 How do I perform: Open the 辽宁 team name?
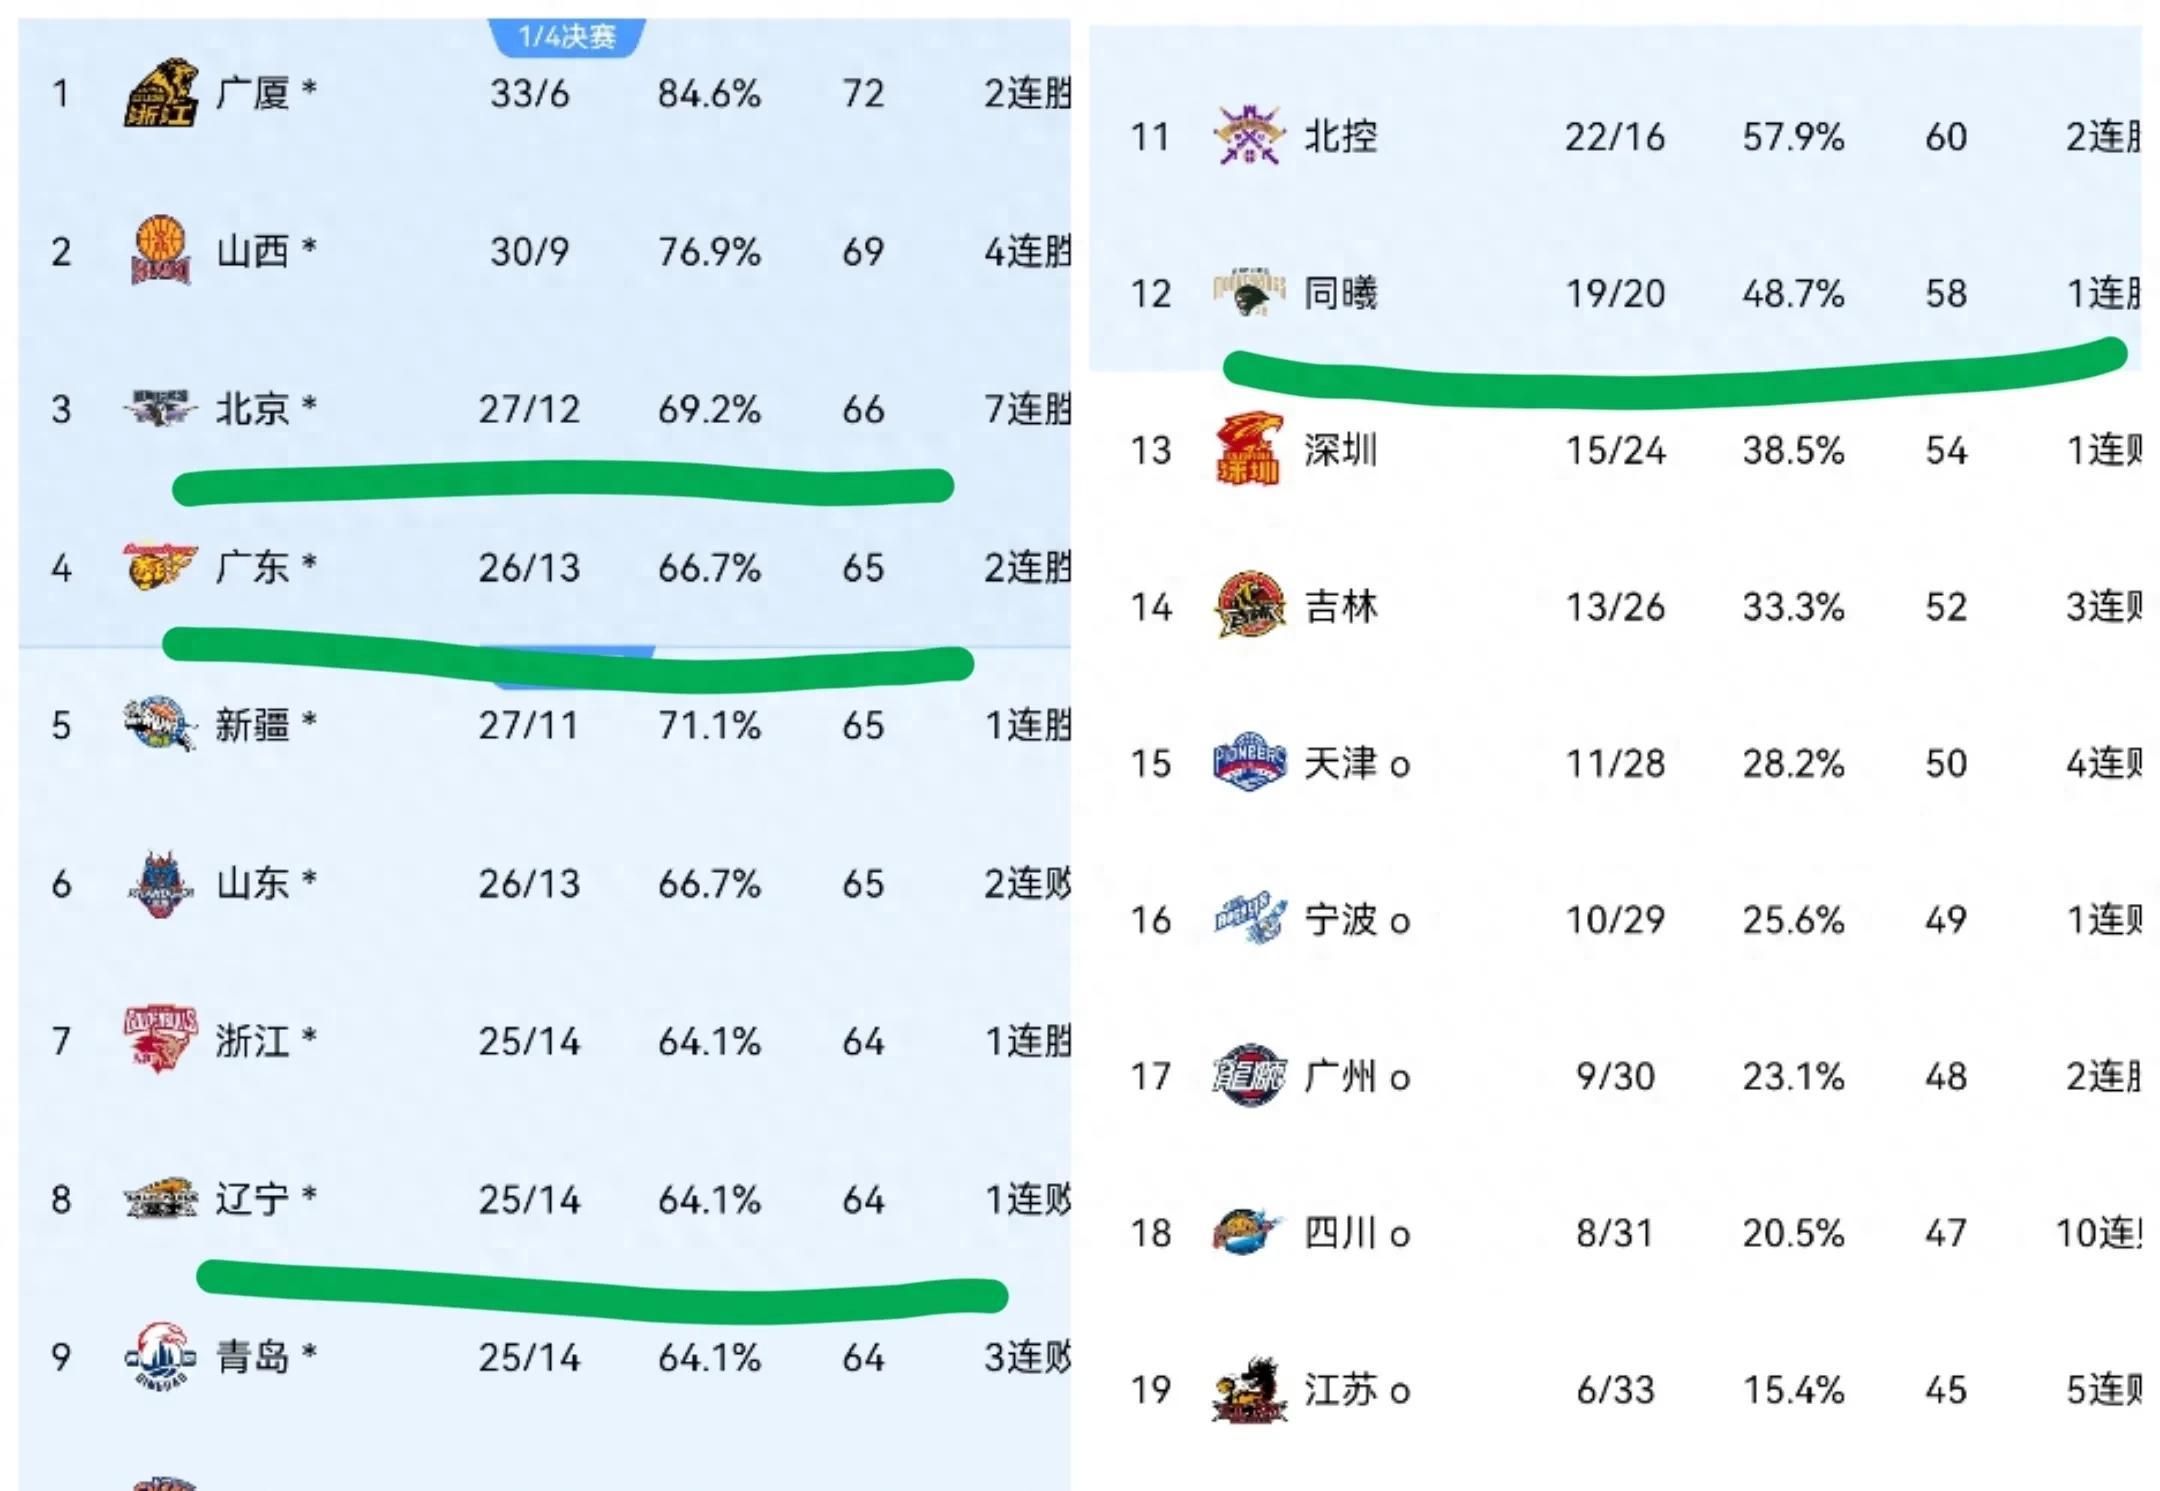pos(252,1199)
